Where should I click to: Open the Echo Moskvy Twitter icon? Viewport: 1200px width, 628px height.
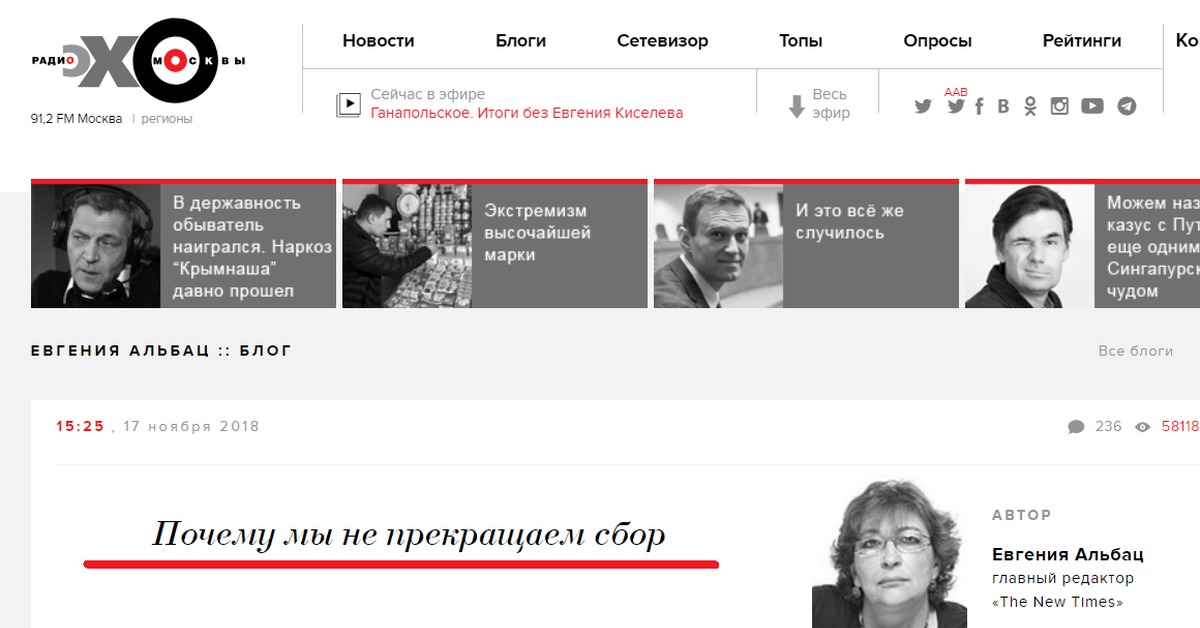(x=923, y=106)
